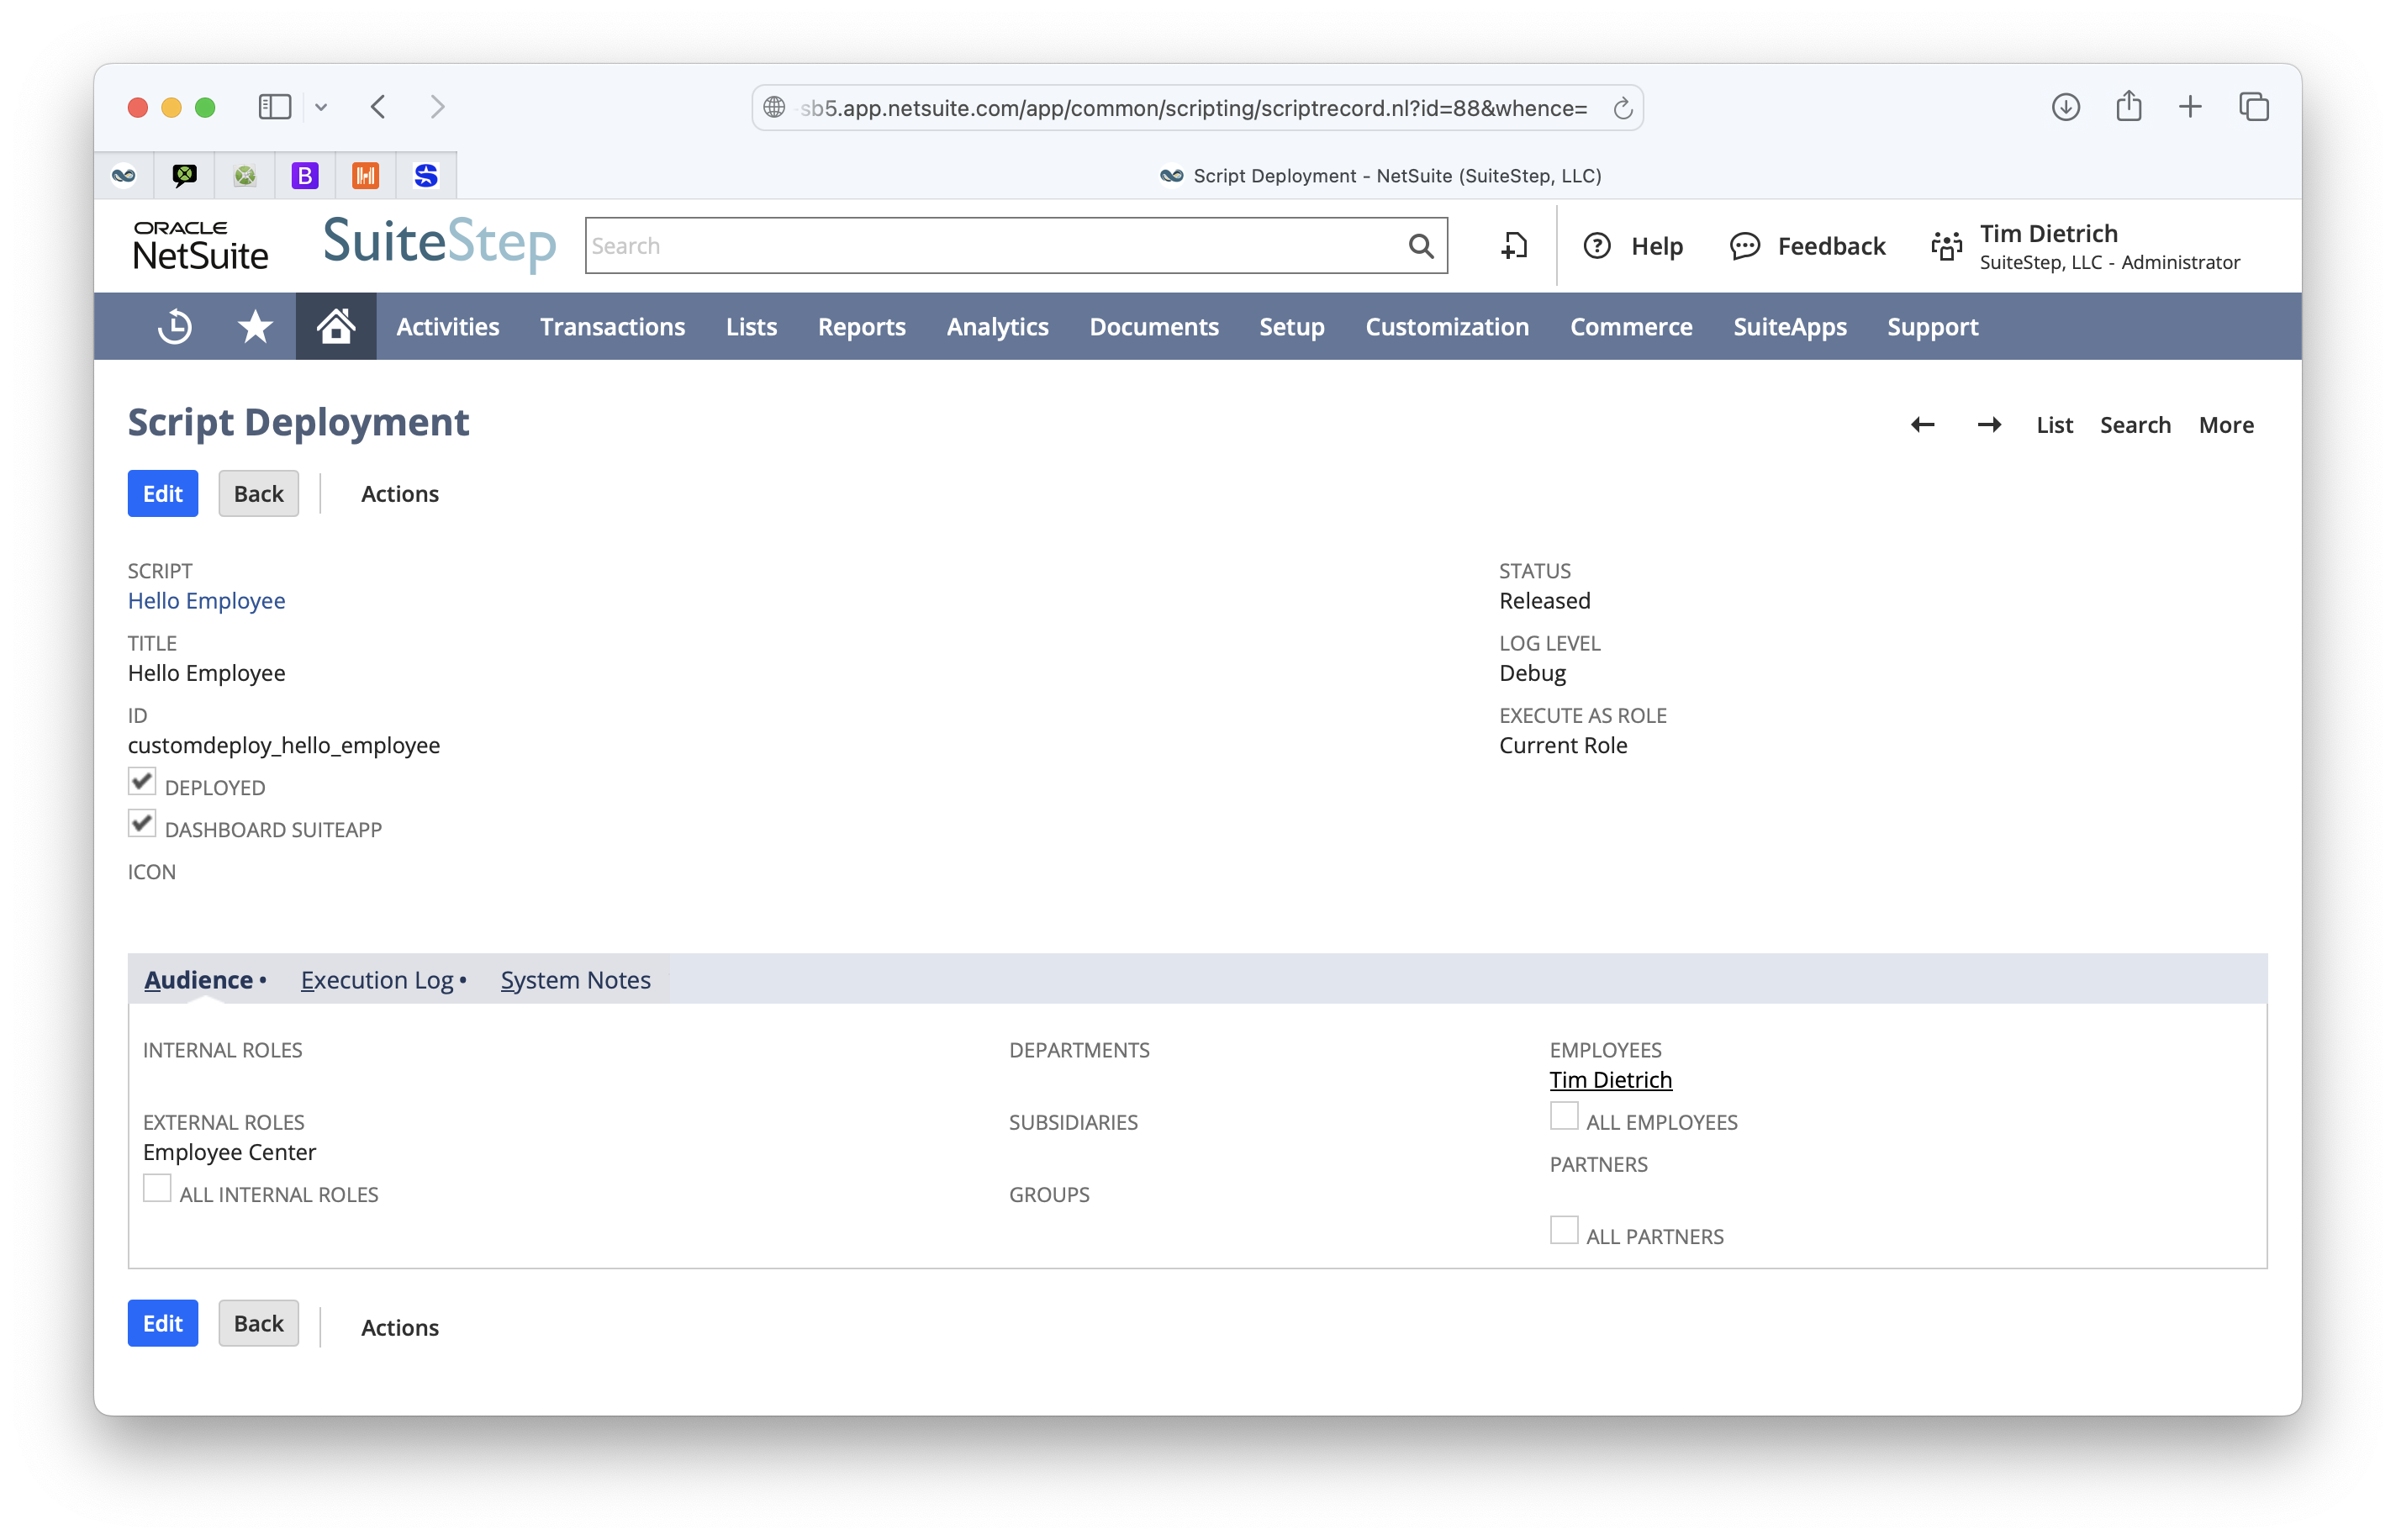Viewport: 2396px width, 1540px height.
Task: Open the SuiteApps menu
Action: (x=1790, y=327)
